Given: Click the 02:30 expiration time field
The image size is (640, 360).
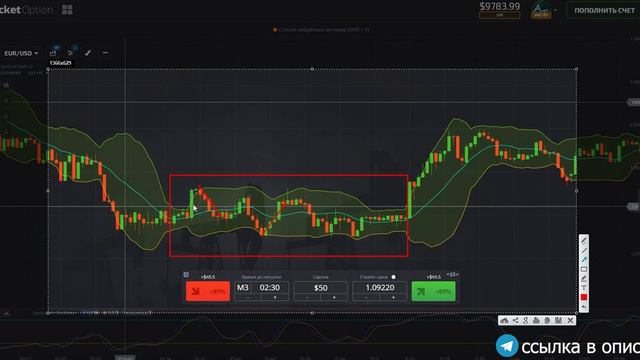Looking at the screenshot, I should coord(270,287).
